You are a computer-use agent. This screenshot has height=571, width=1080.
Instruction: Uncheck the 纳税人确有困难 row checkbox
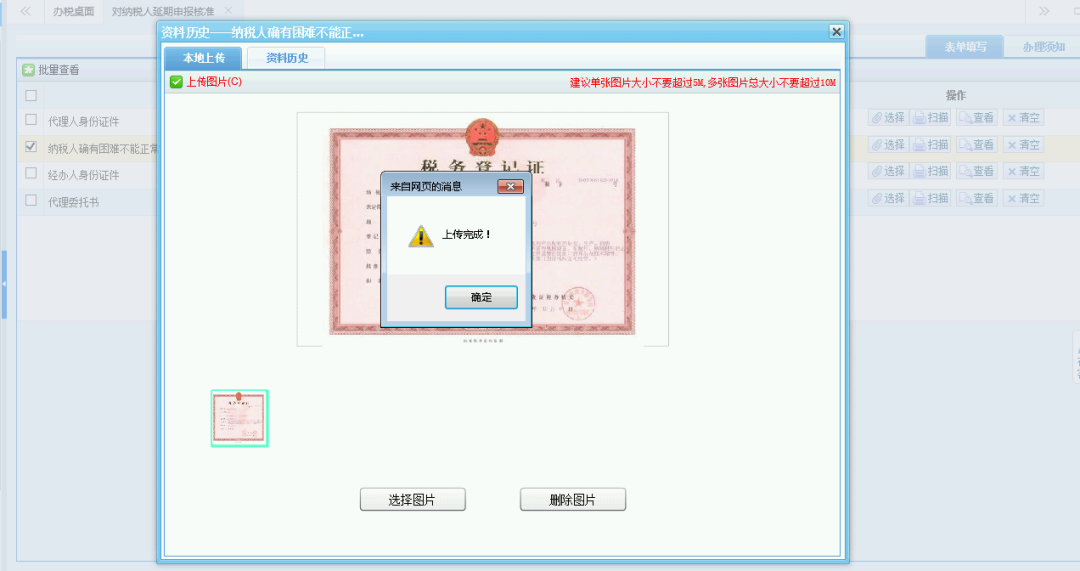[x=31, y=147]
